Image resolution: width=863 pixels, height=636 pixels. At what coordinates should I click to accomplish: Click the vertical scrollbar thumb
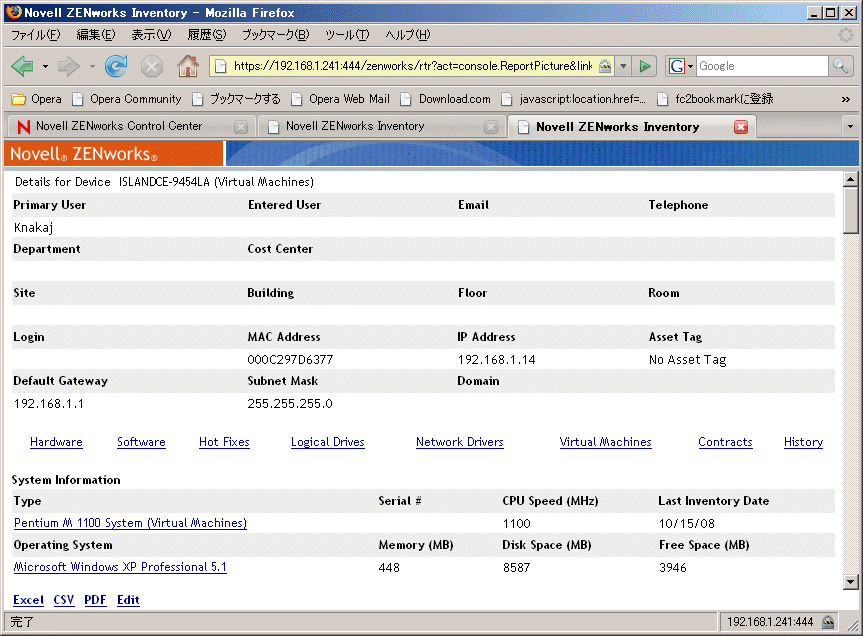point(850,210)
